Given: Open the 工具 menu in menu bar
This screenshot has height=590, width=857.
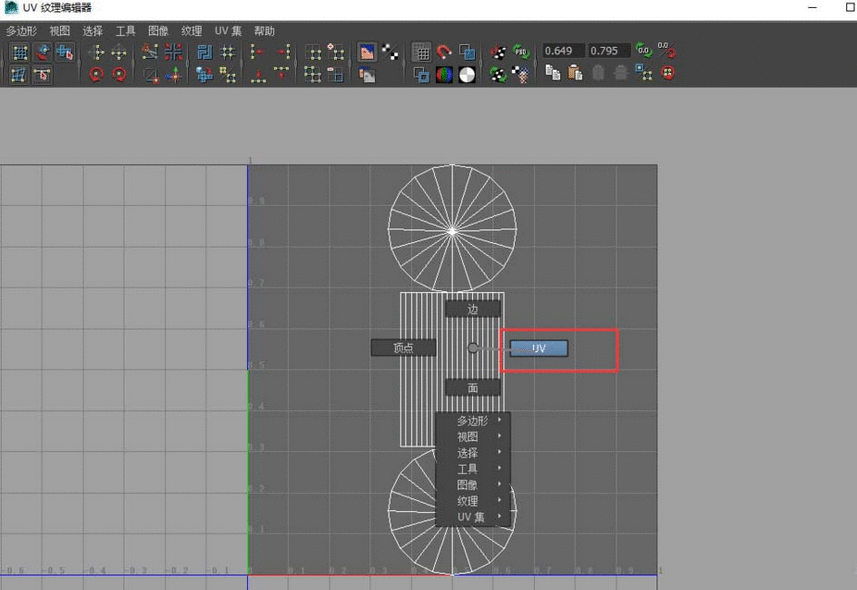Looking at the screenshot, I should [125, 31].
